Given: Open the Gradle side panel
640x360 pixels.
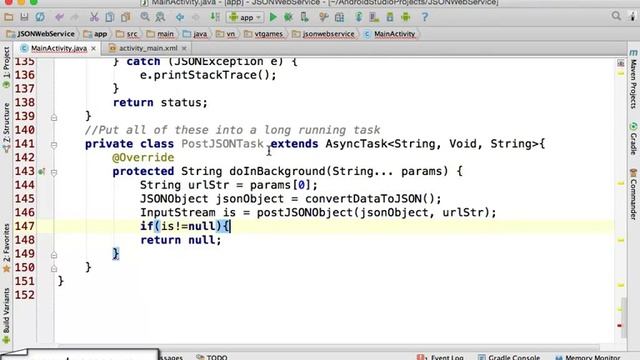Looking at the screenshot, I should tap(633, 139).
